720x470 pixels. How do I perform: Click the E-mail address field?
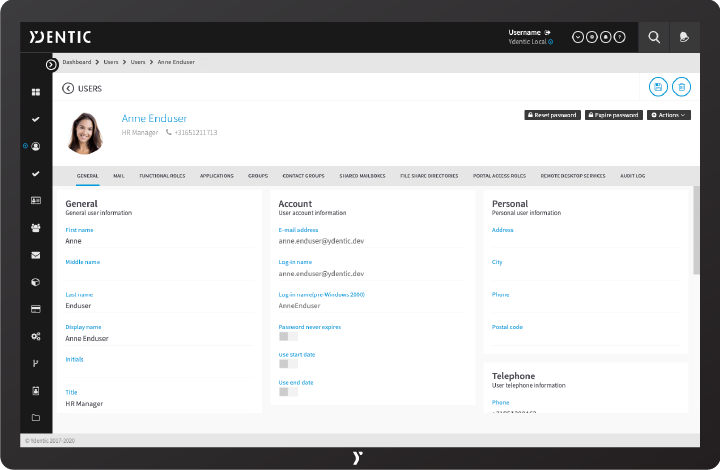tap(372, 241)
